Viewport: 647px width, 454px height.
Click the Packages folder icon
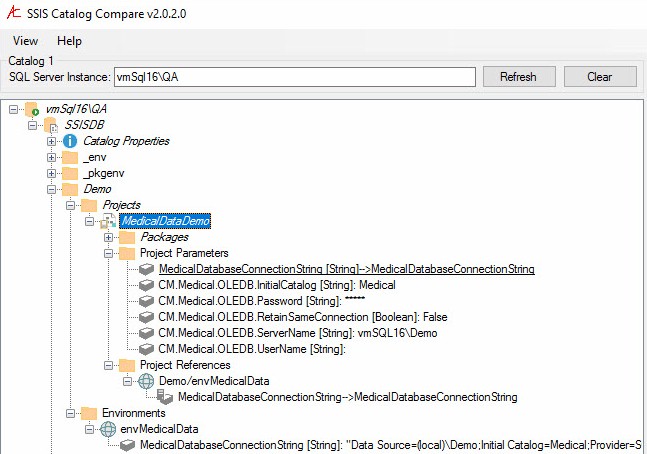pyautogui.click(x=127, y=237)
